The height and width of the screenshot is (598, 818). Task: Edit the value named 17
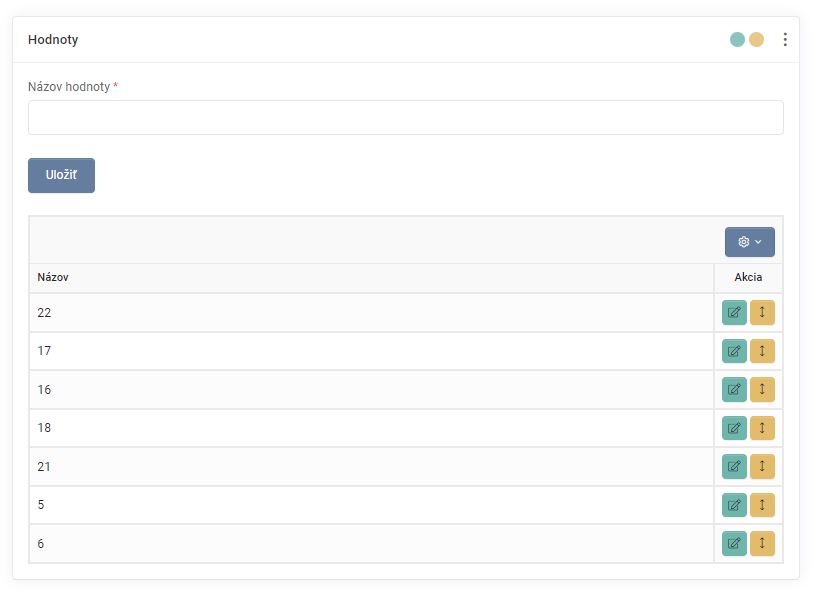pyautogui.click(x=734, y=351)
